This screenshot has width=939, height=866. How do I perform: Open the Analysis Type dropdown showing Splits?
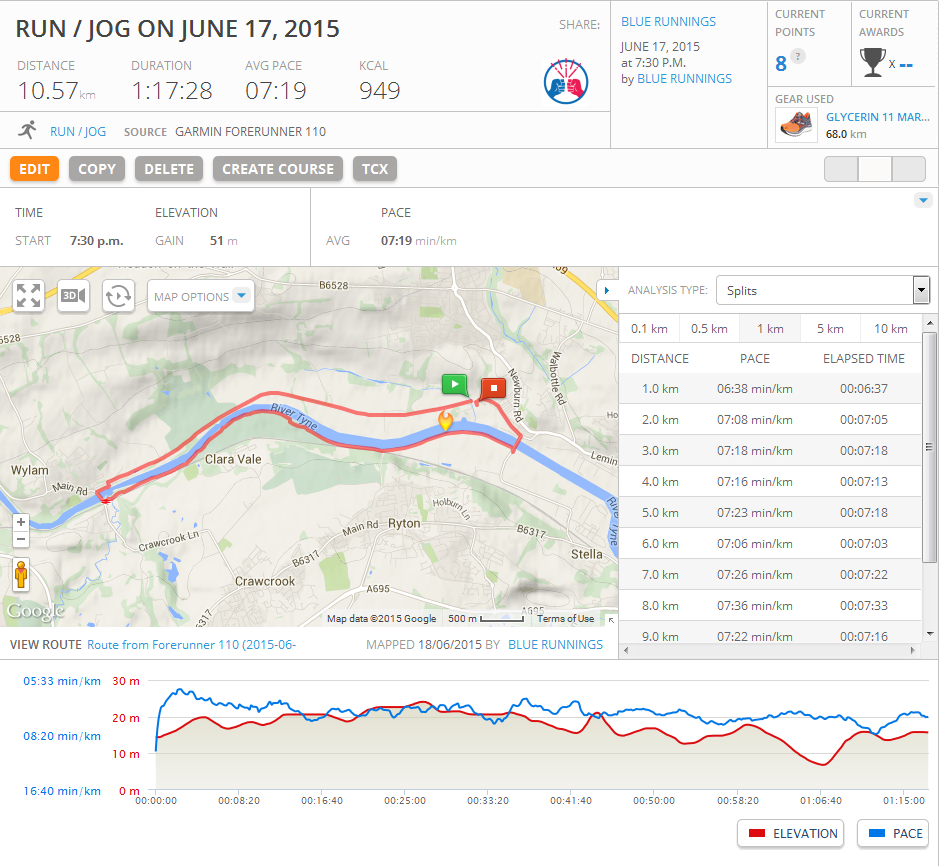(823, 290)
